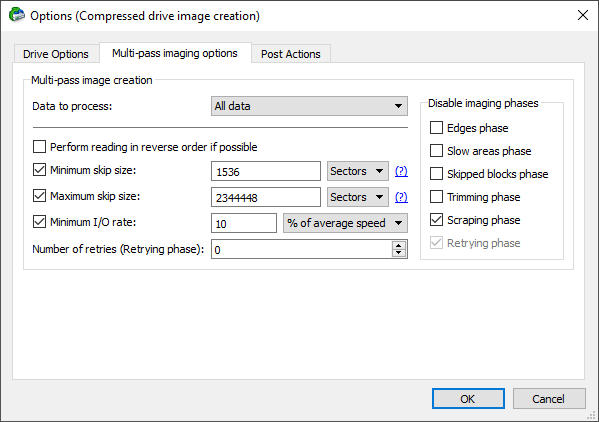Disable the Edges phase checkbox

(436, 128)
